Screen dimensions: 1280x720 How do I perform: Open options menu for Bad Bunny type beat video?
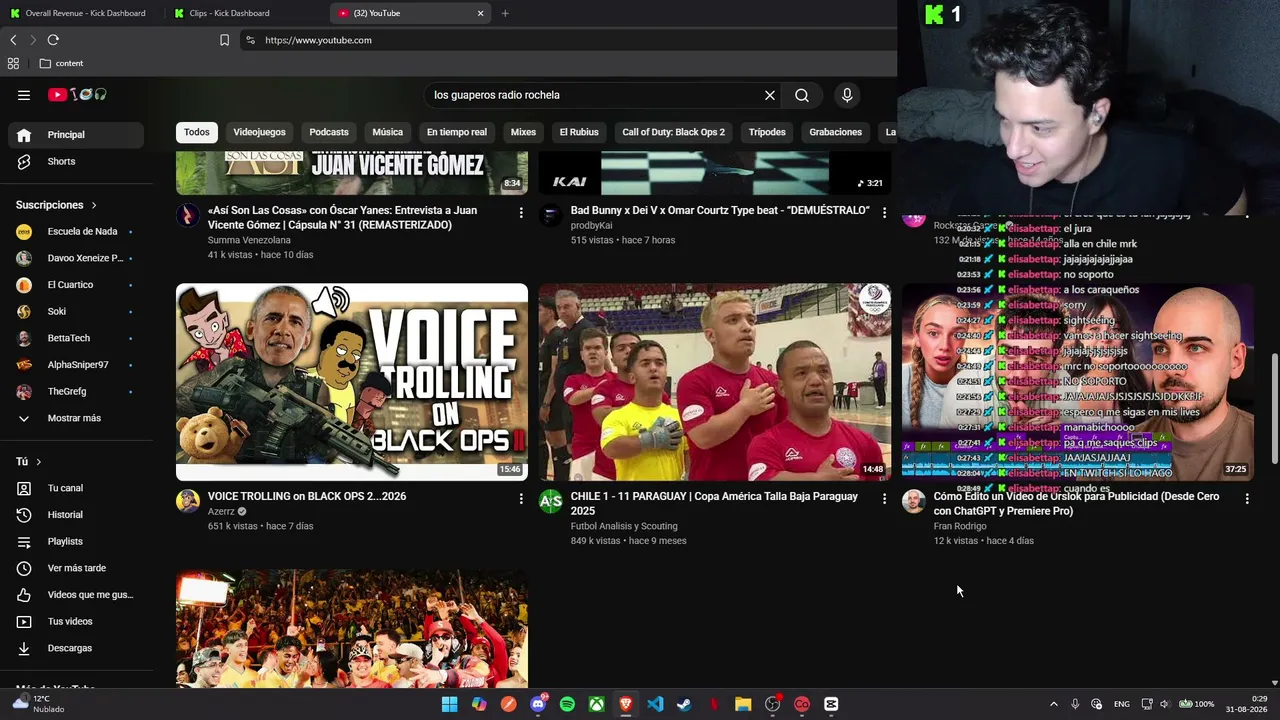point(884,213)
